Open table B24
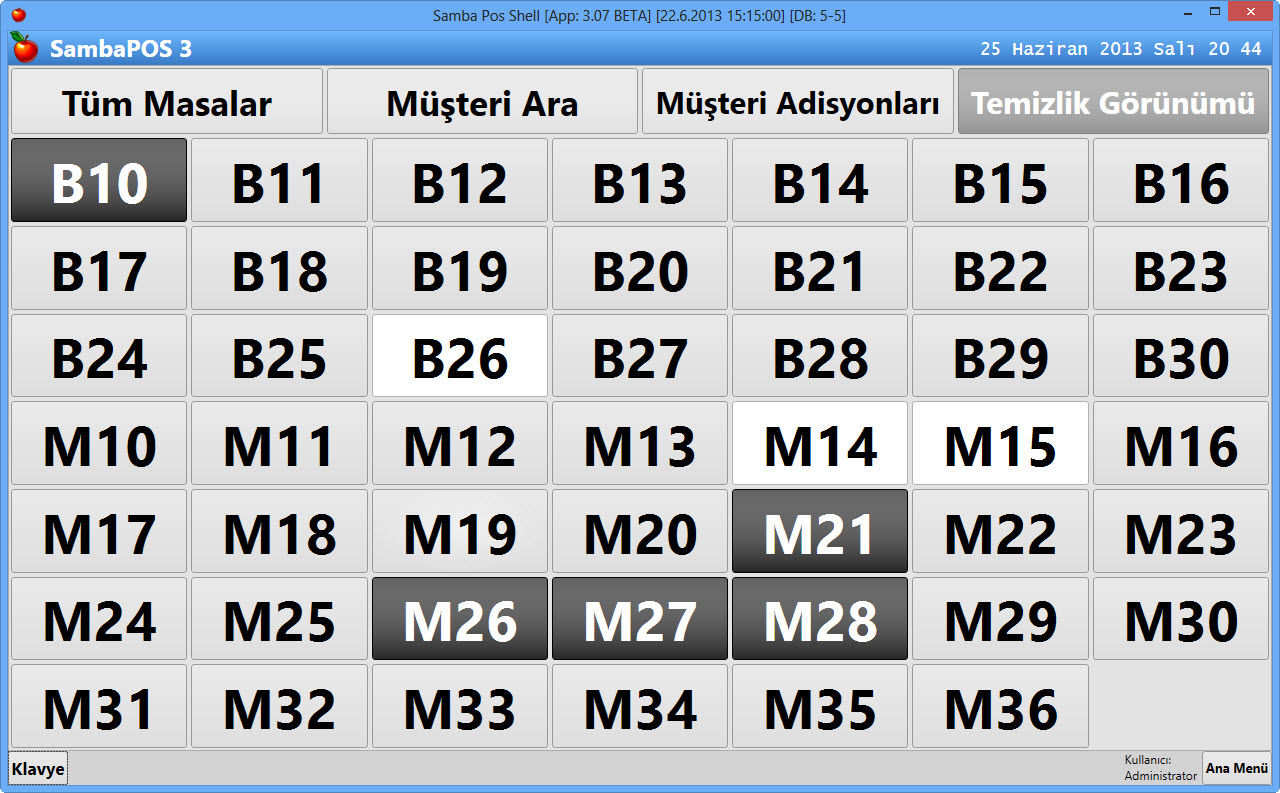 coord(98,355)
